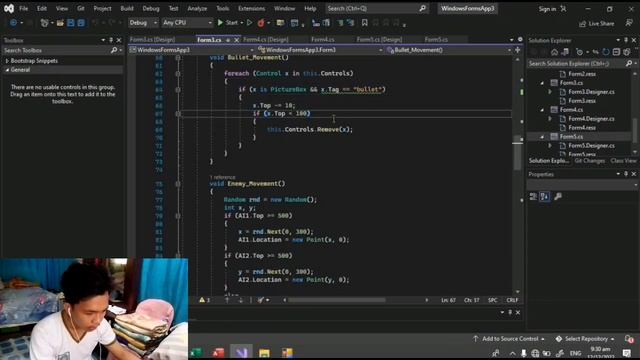Click Start Without Debugging outline arrow
Viewport: 640px width, 360px height.
click(x=249, y=23)
